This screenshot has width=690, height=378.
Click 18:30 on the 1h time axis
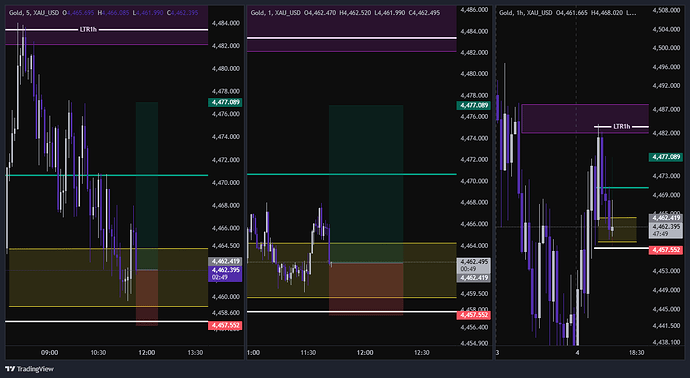(636, 352)
